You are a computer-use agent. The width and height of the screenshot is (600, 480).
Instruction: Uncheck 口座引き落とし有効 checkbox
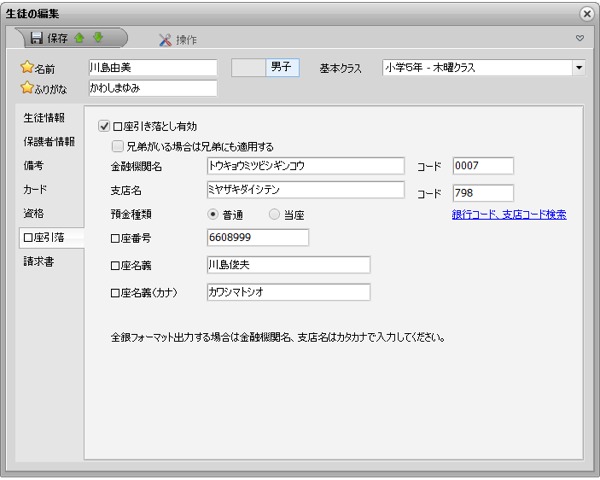(x=104, y=127)
